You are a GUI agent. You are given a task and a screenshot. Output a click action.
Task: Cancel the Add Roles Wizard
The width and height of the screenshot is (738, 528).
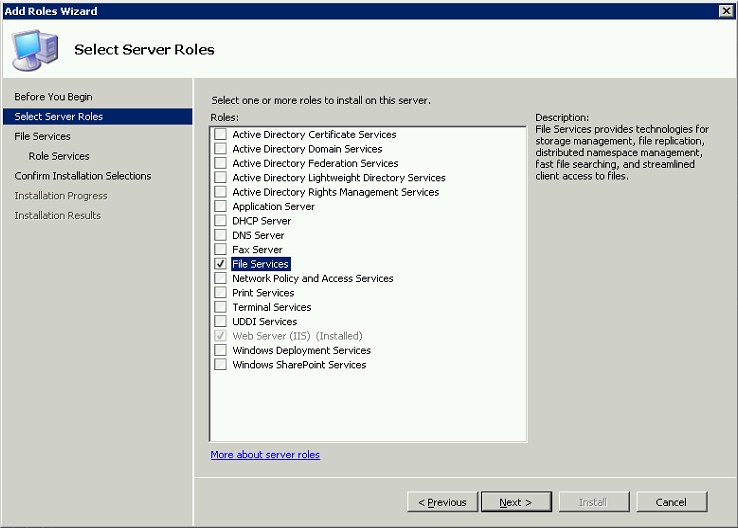point(671,502)
